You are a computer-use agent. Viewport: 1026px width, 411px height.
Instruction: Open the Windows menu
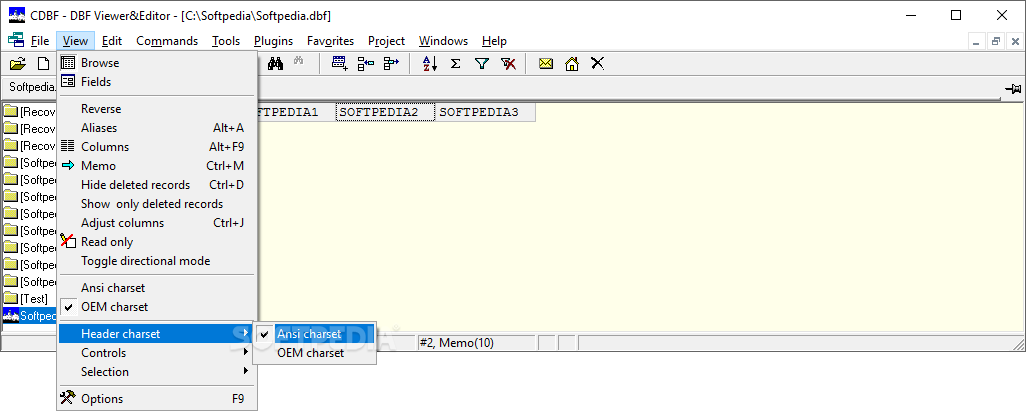pyautogui.click(x=444, y=41)
